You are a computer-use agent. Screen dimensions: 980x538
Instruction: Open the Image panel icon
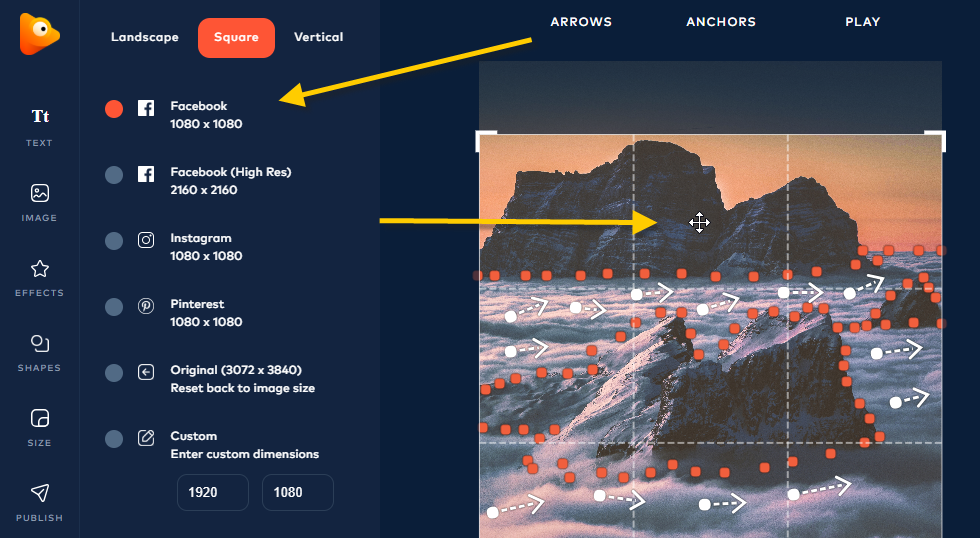point(39,193)
